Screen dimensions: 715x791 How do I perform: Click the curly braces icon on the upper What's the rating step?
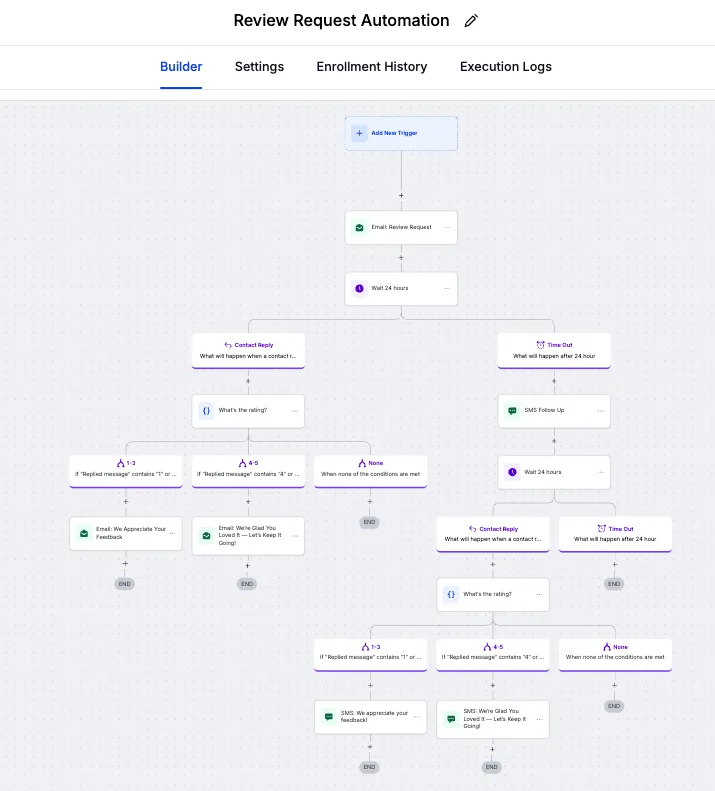206,410
